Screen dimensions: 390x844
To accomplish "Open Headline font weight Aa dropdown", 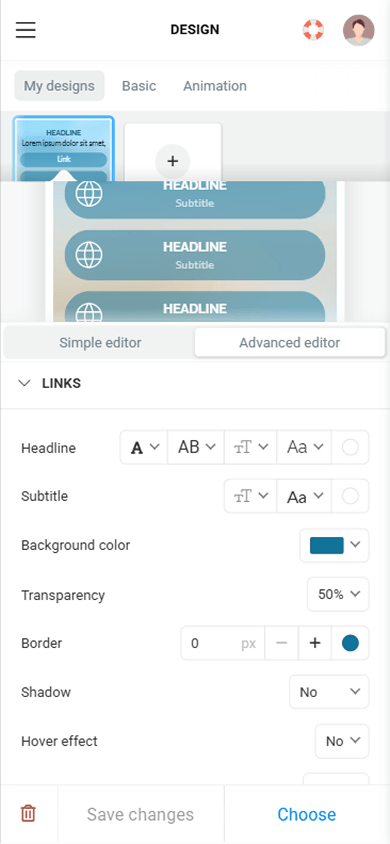I will tap(304, 447).
